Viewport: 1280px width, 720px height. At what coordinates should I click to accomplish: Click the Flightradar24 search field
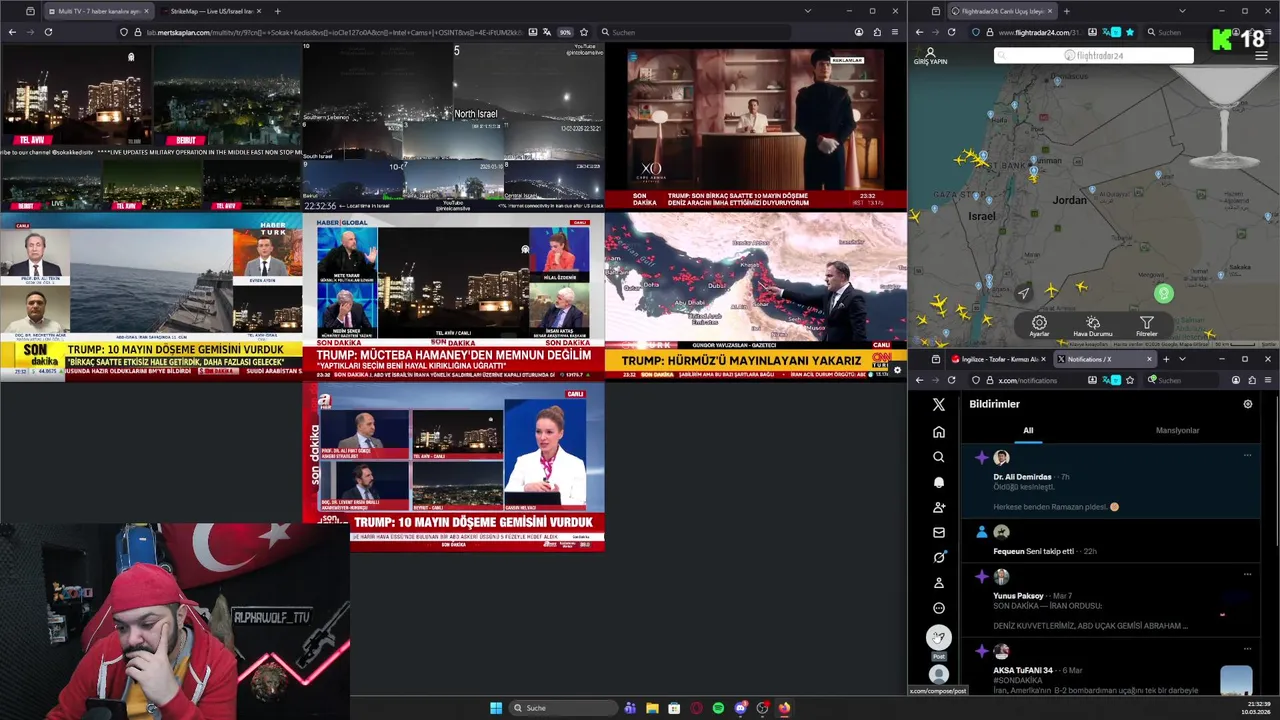1094,55
